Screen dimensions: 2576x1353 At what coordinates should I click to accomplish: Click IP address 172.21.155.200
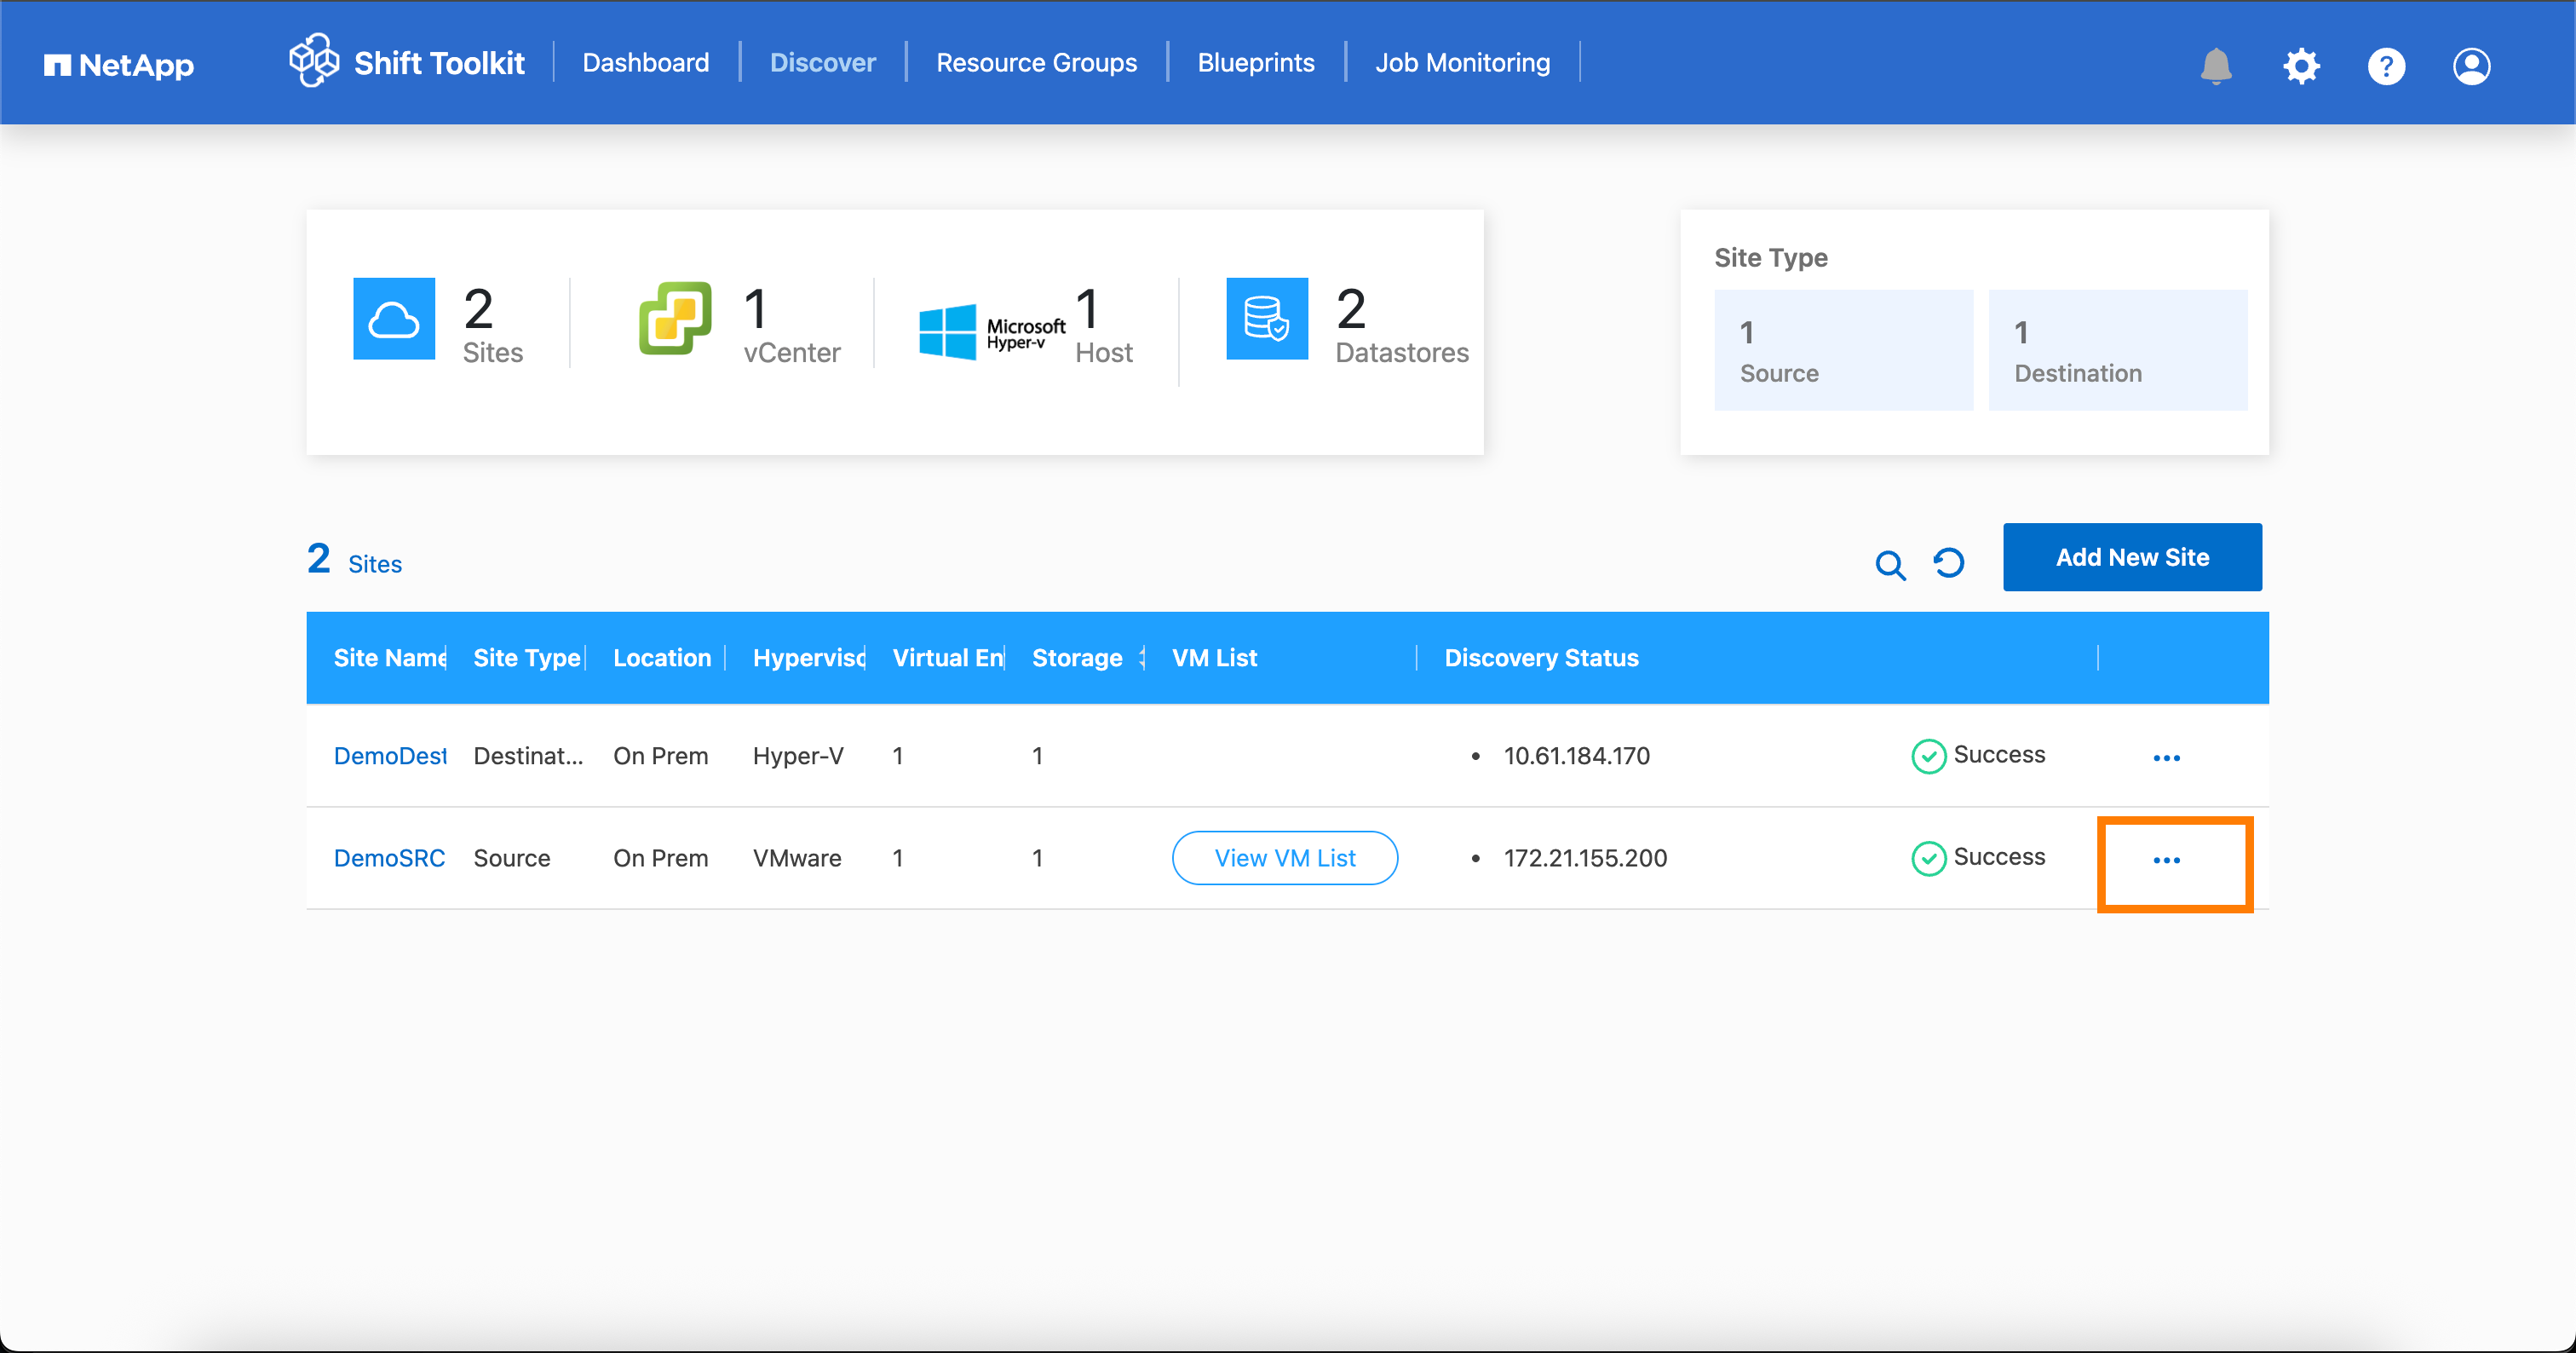coord(1585,858)
